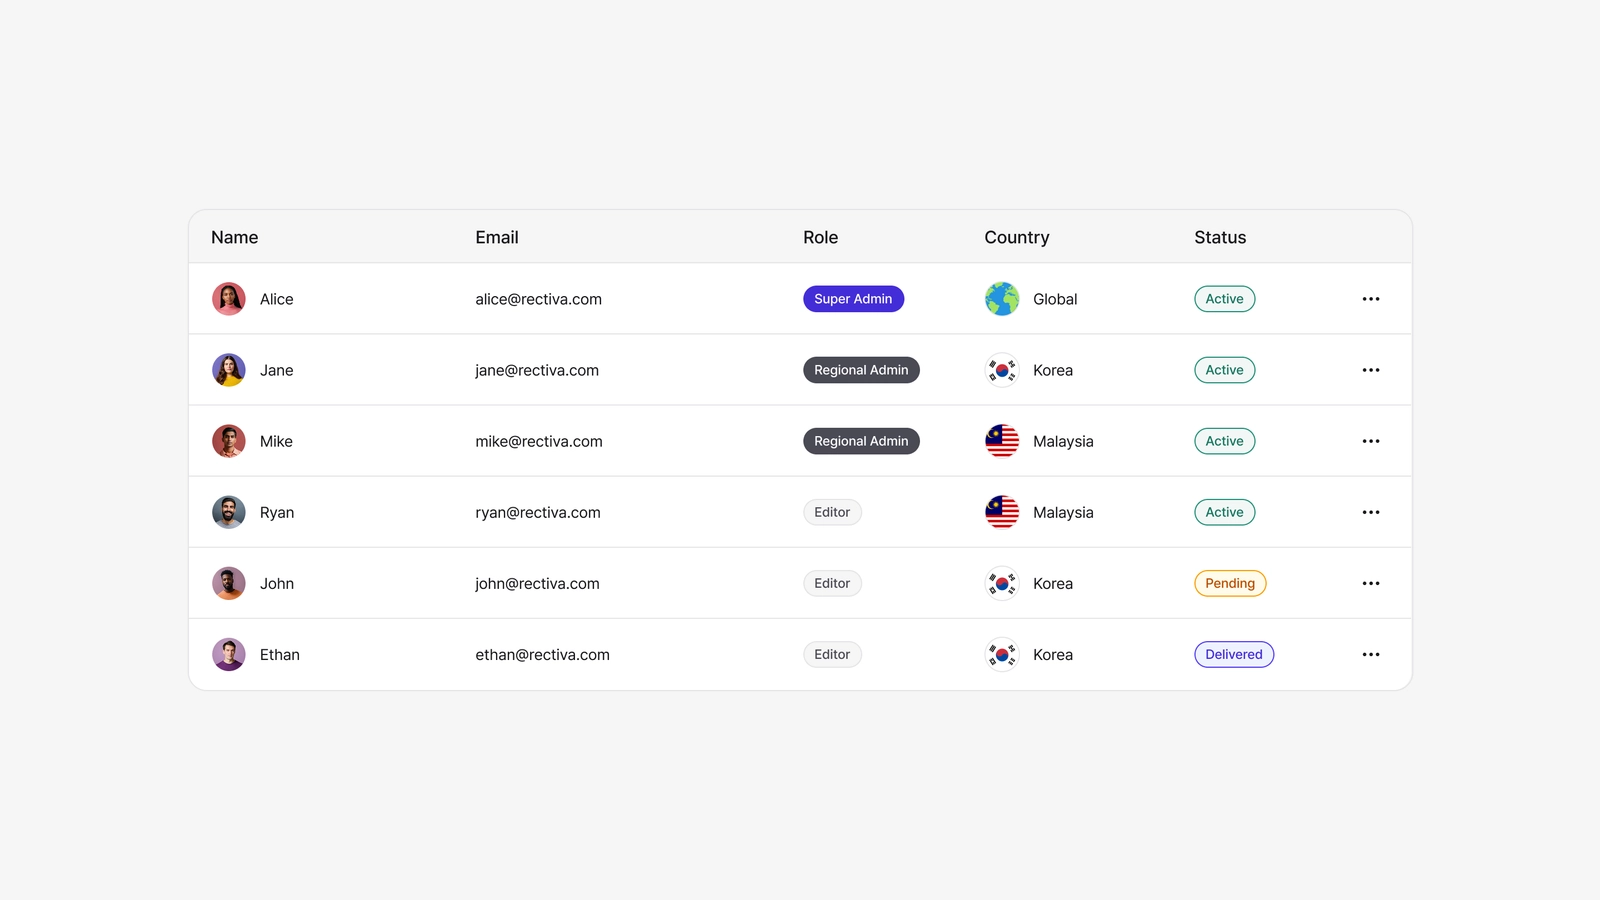Click the Global globe icon in Alice's row
The image size is (1600, 900).
pyautogui.click(x=1002, y=299)
